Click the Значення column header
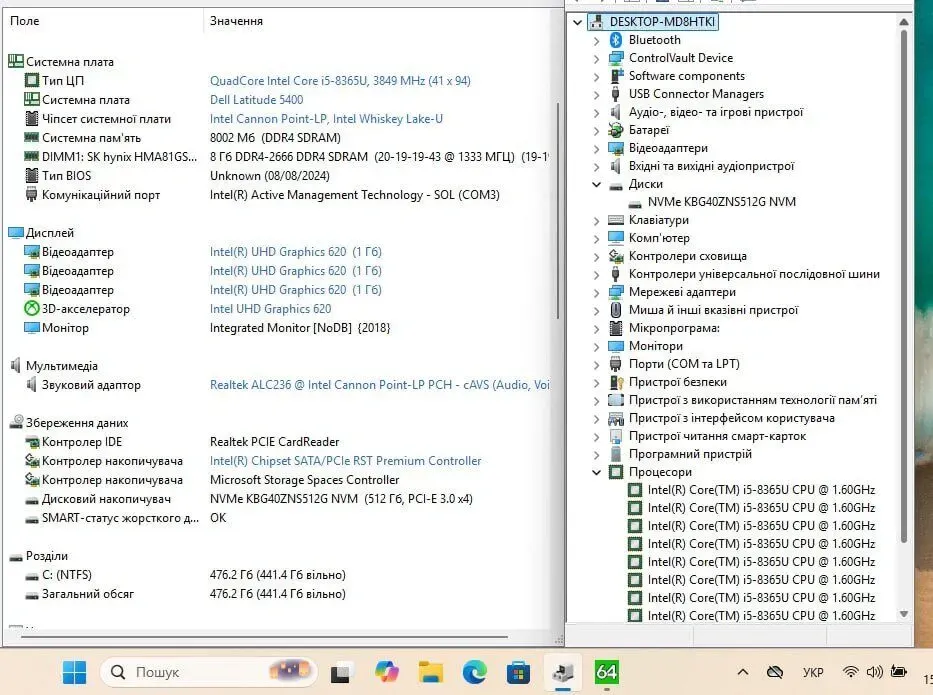The height and width of the screenshot is (695, 933). click(236, 21)
